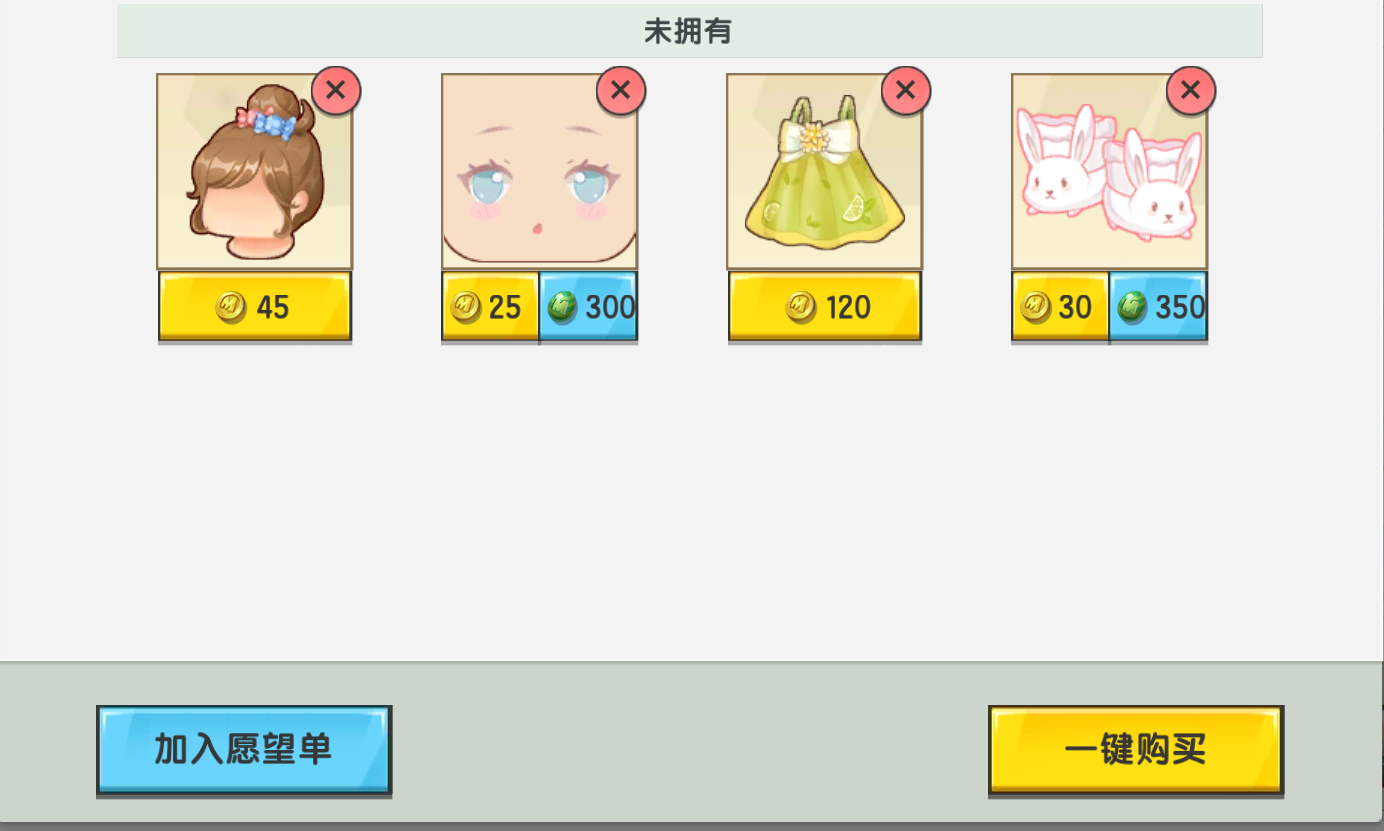The width and height of the screenshot is (1384, 831).
Task: Click the gold coin icon on hairstyle price
Action: click(231, 307)
